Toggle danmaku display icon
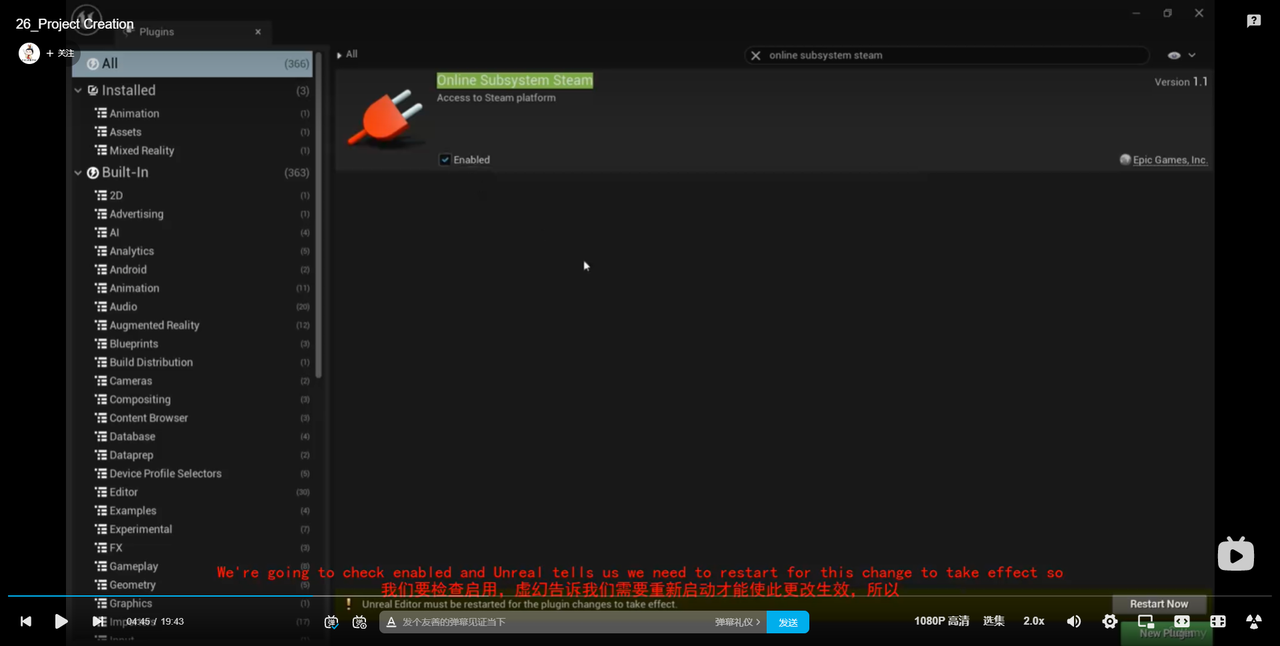 pos(331,622)
